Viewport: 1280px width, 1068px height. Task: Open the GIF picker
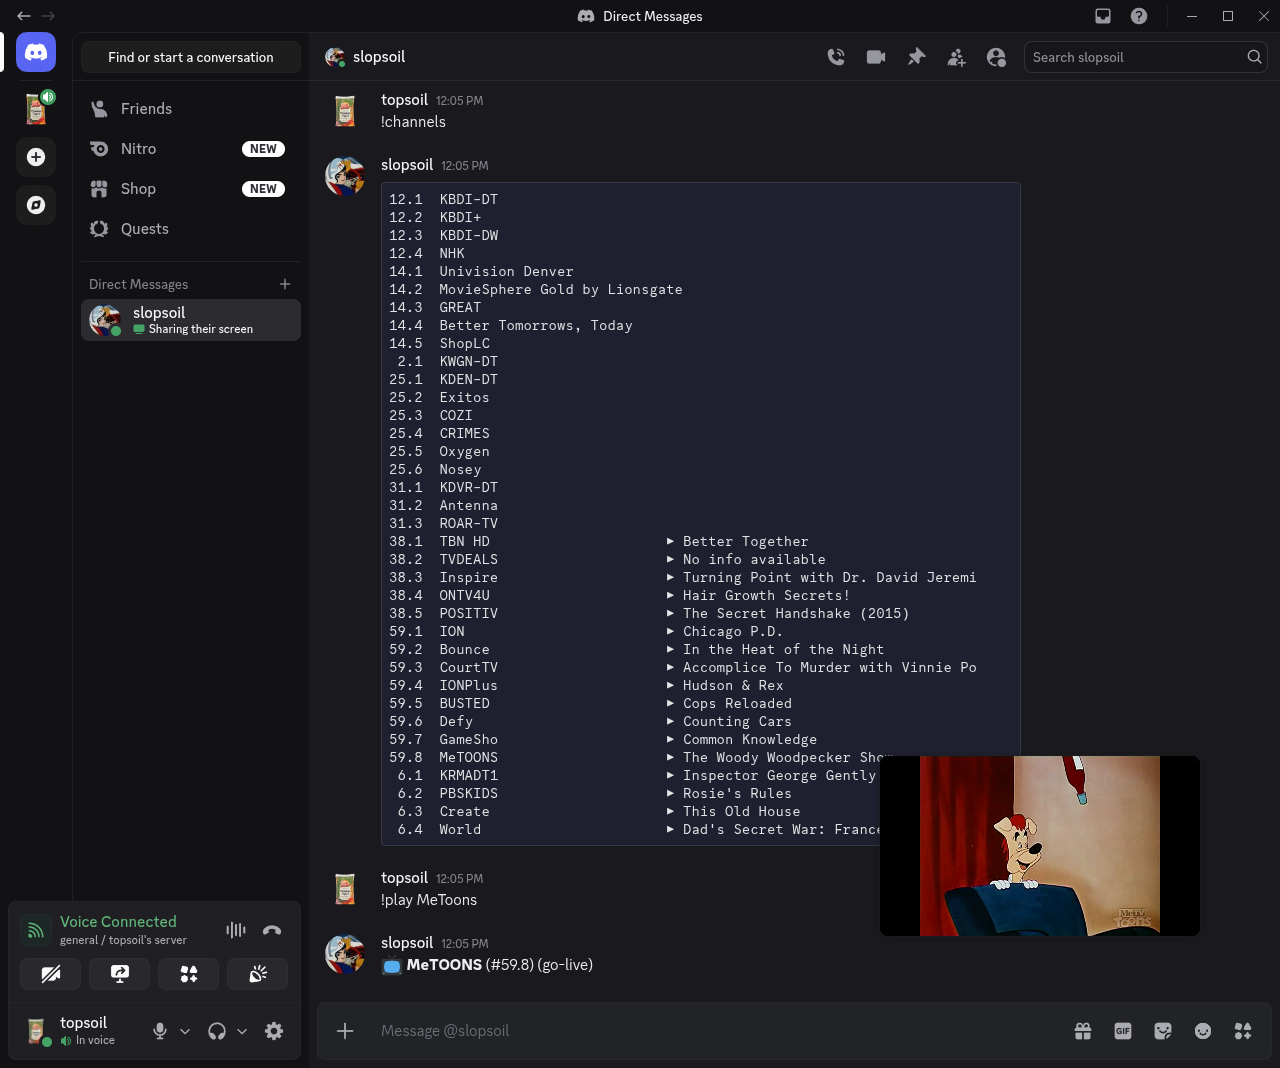tap(1123, 1031)
